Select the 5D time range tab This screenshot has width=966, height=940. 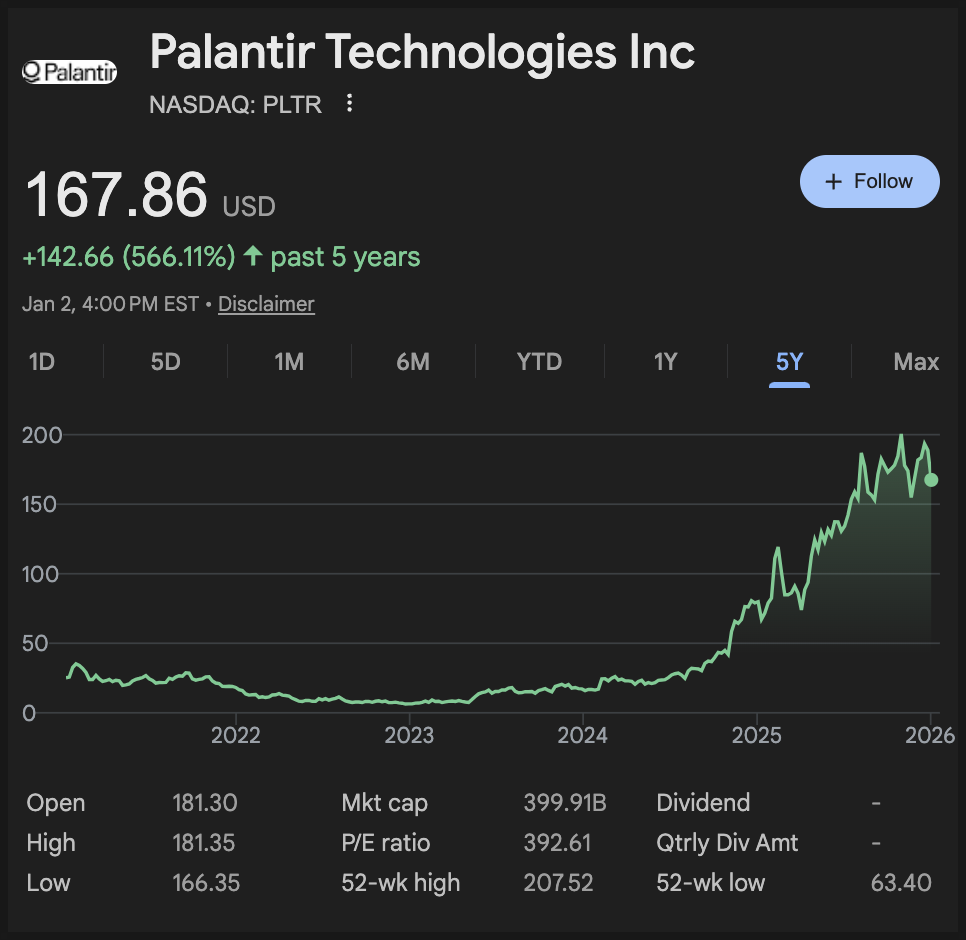click(165, 361)
